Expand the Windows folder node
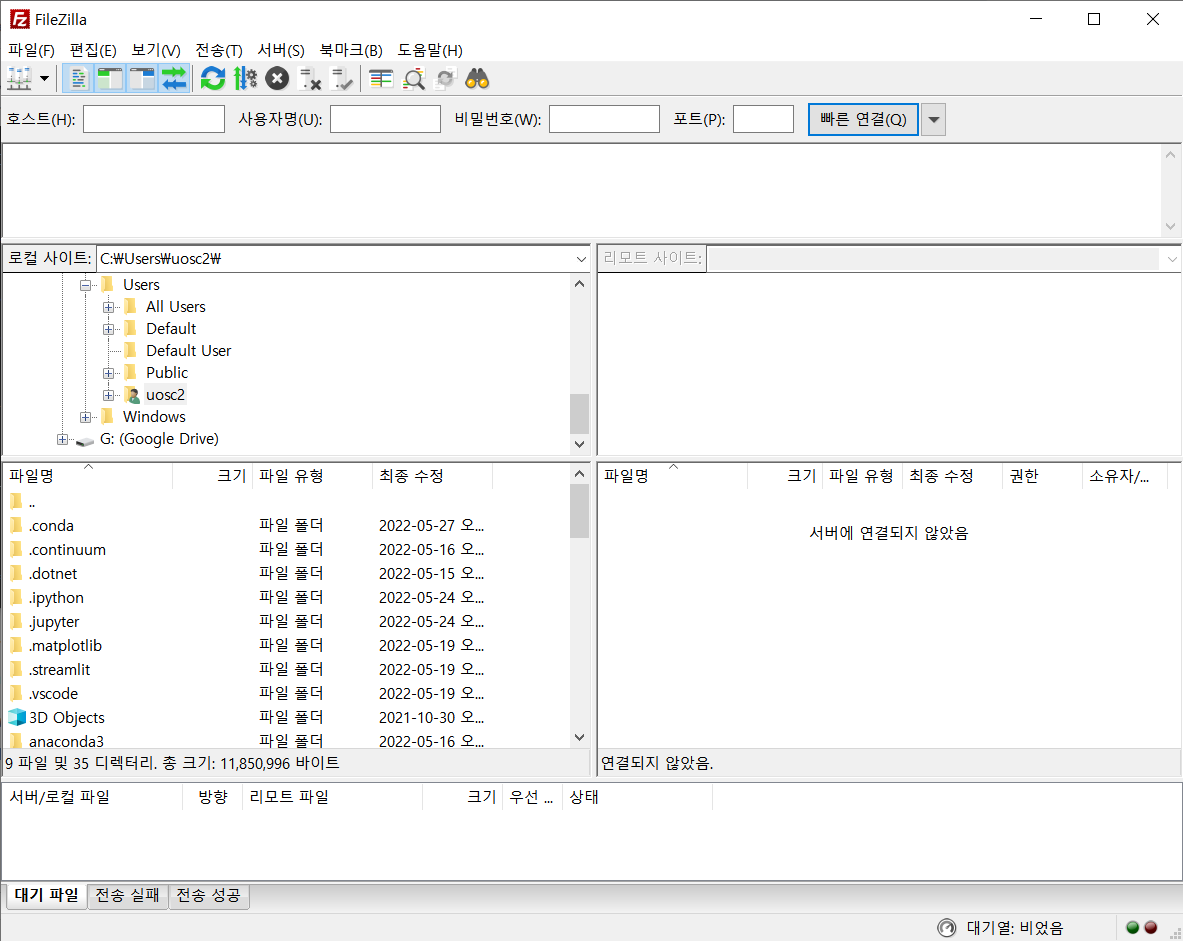Viewport: 1183px width, 941px height. pyautogui.click(x=85, y=417)
